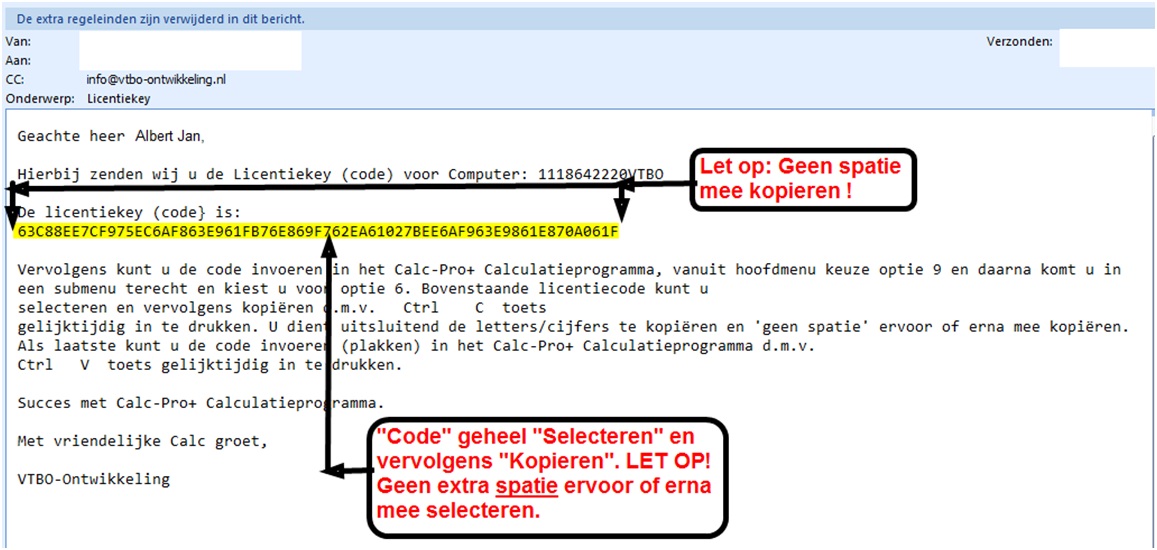The width and height of the screenshot is (1157, 550).
Task: Click the greeting line Geachte heer Albert Jan
Action: point(117,136)
